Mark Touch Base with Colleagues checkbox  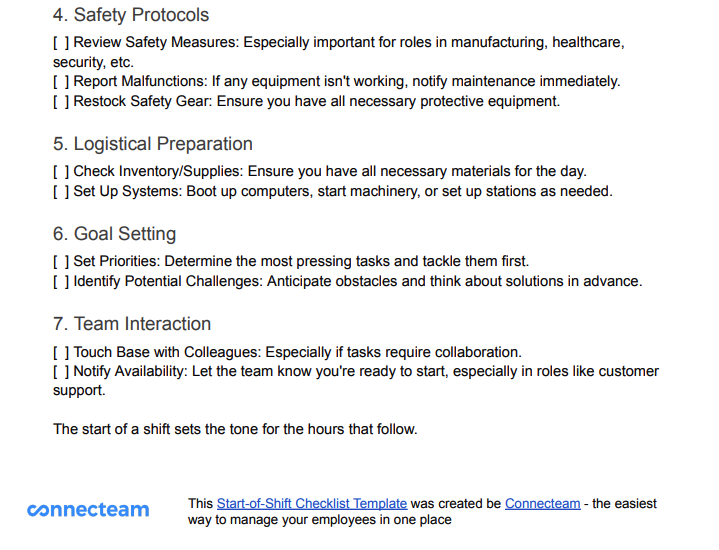point(61,352)
